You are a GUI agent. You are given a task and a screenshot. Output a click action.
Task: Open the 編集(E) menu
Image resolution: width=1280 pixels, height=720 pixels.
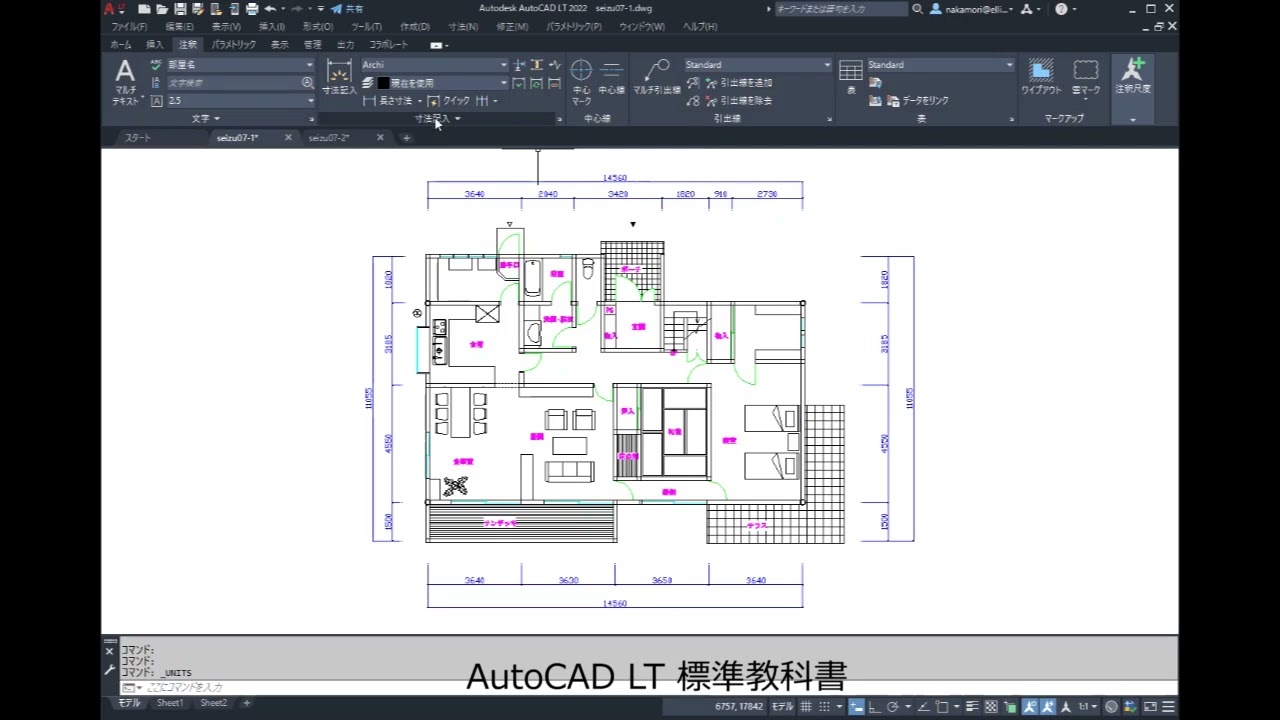[179, 27]
